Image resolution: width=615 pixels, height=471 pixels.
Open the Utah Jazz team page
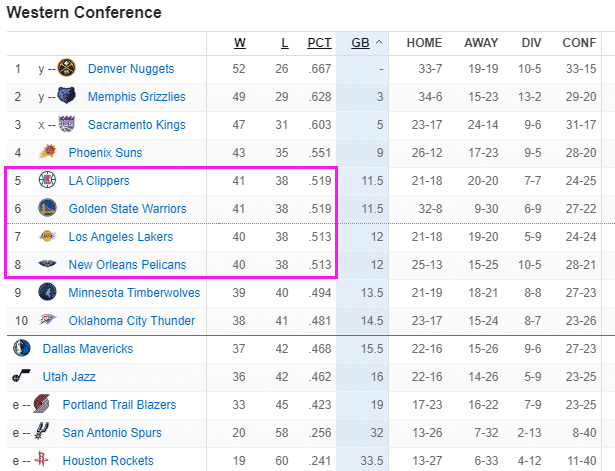click(x=71, y=377)
